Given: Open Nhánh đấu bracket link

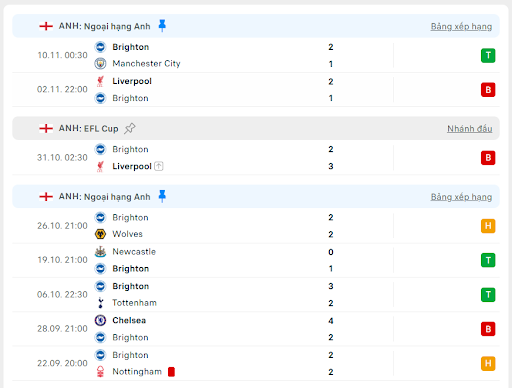Looking at the screenshot, I should click(469, 129).
